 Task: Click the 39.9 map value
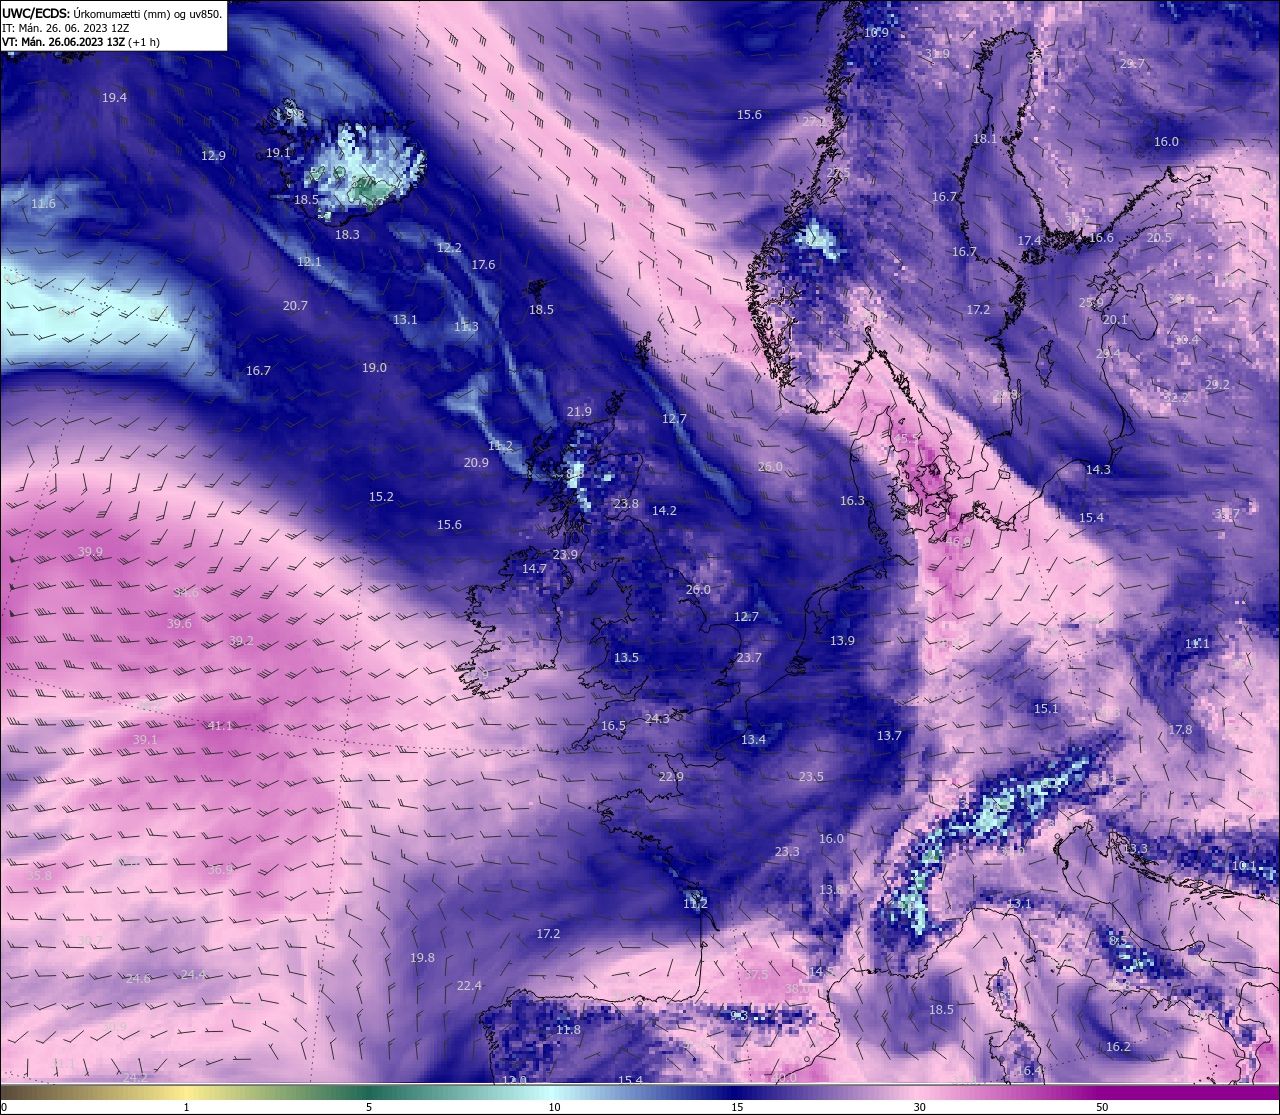pos(90,552)
